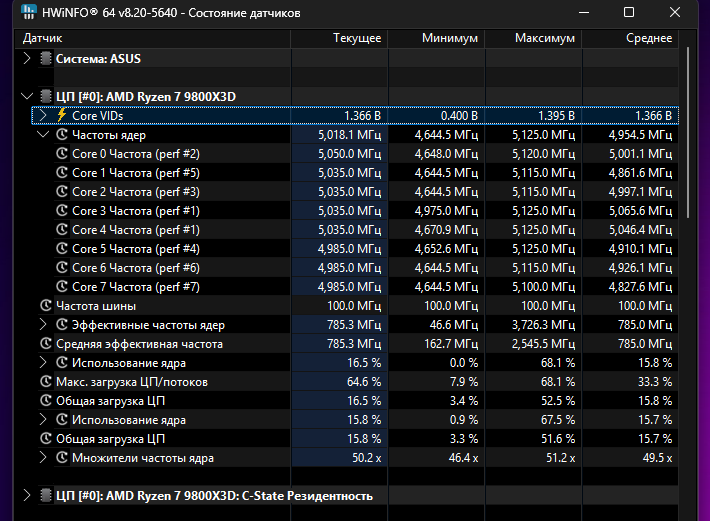
Task: Click the 33.3 % average value
Action: click(x=655, y=382)
